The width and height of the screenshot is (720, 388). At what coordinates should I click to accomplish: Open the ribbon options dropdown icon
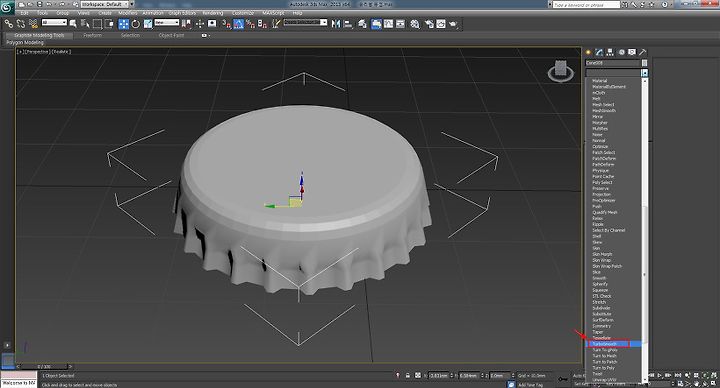pyautogui.click(x=206, y=35)
